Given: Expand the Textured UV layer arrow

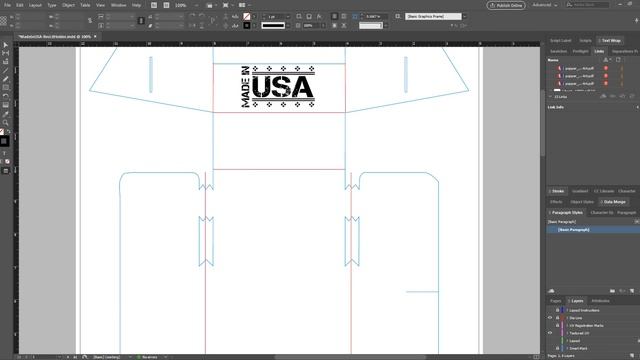Looking at the screenshot, I should [x=567, y=333].
